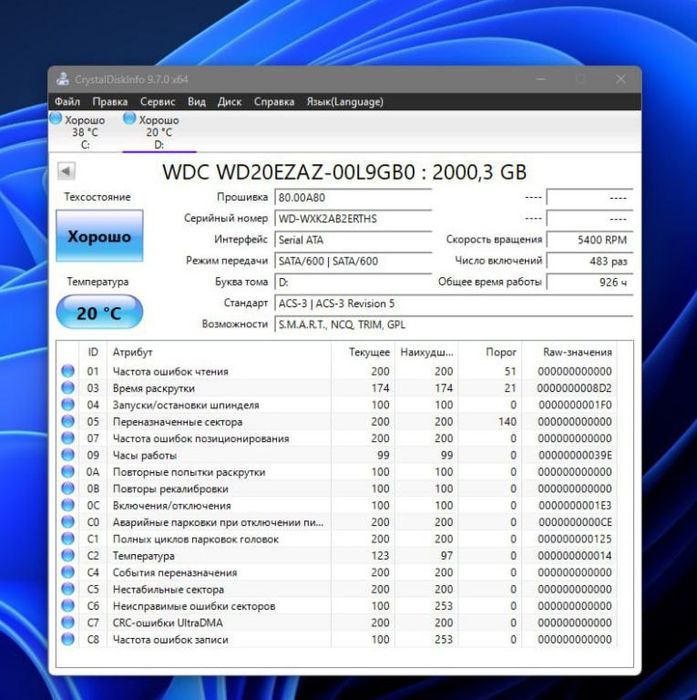Image resolution: width=697 pixels, height=700 pixels.
Task: Click the status icon for Запуски/остановки шпинделя
Action: tap(68, 404)
